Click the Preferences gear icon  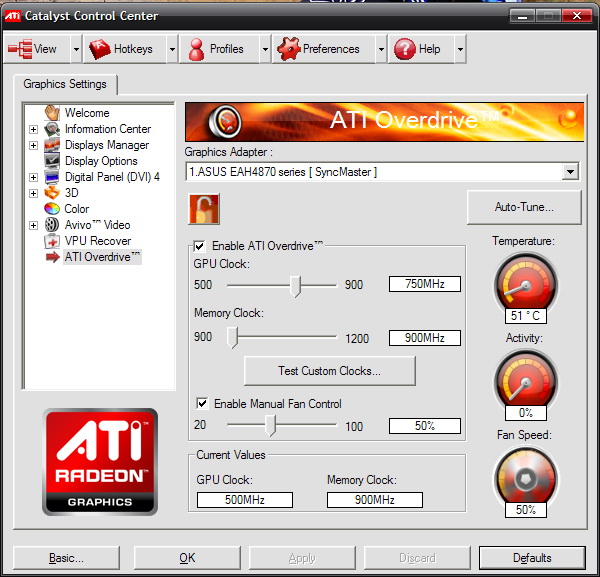click(289, 49)
